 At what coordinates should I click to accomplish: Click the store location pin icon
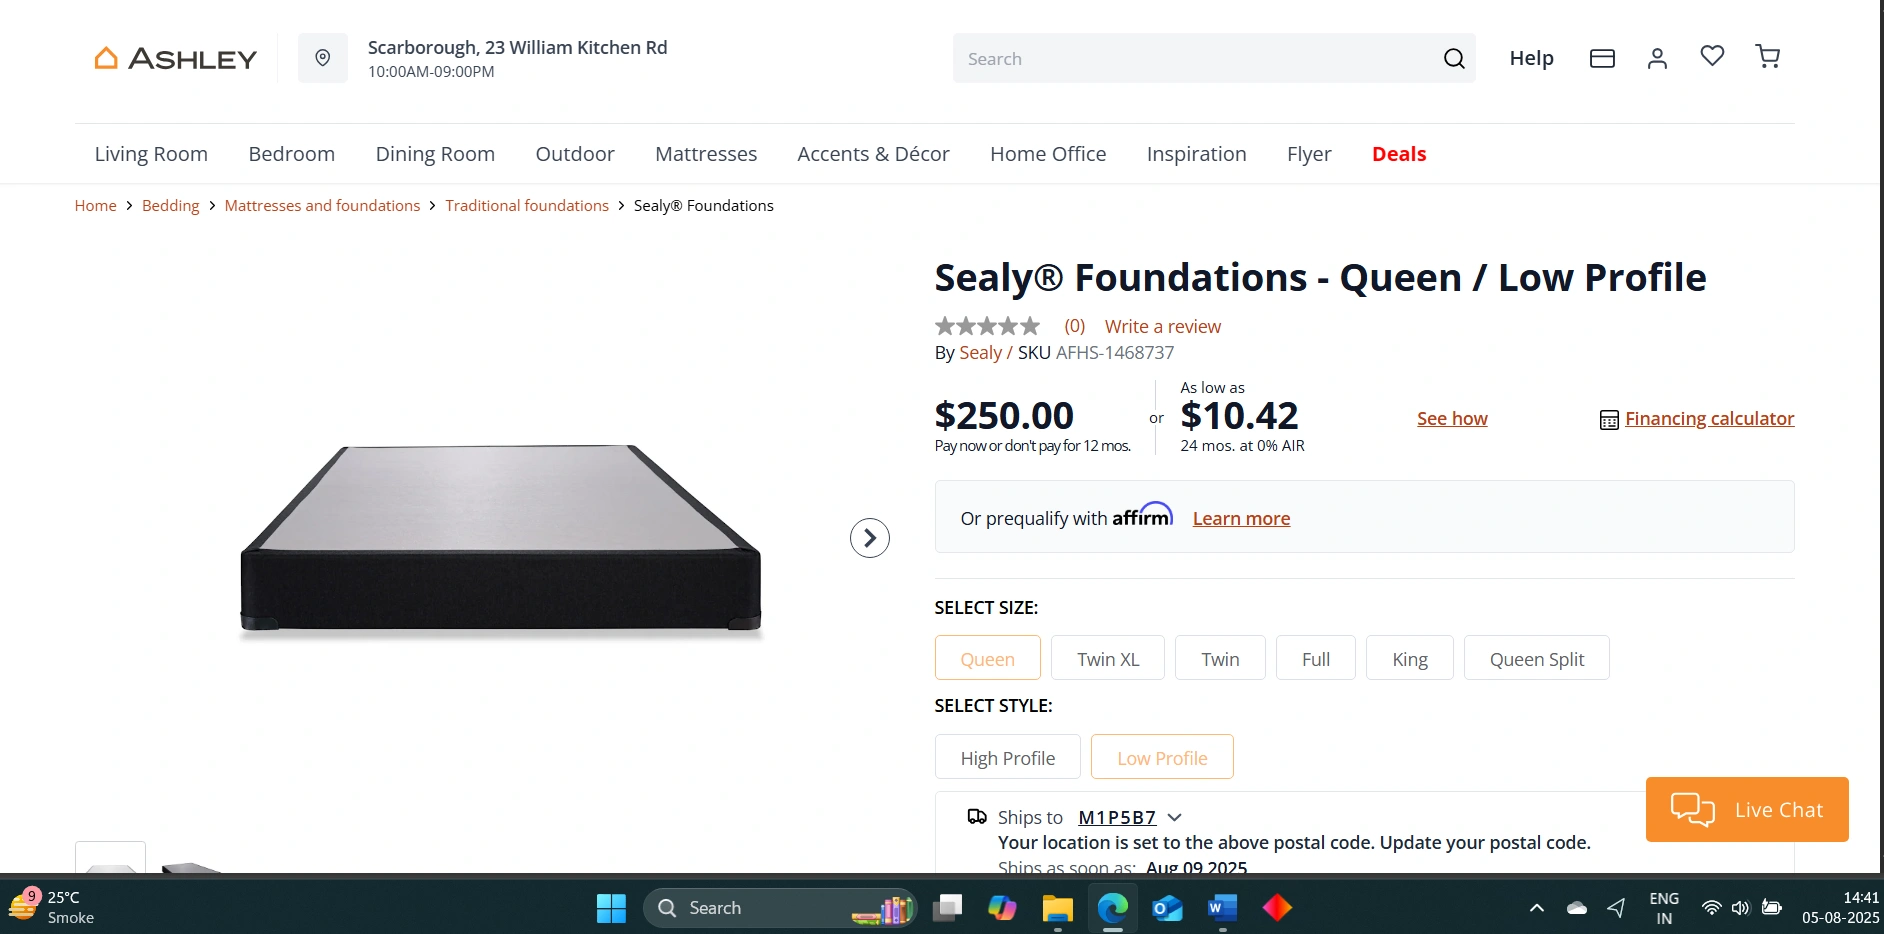pos(323,58)
